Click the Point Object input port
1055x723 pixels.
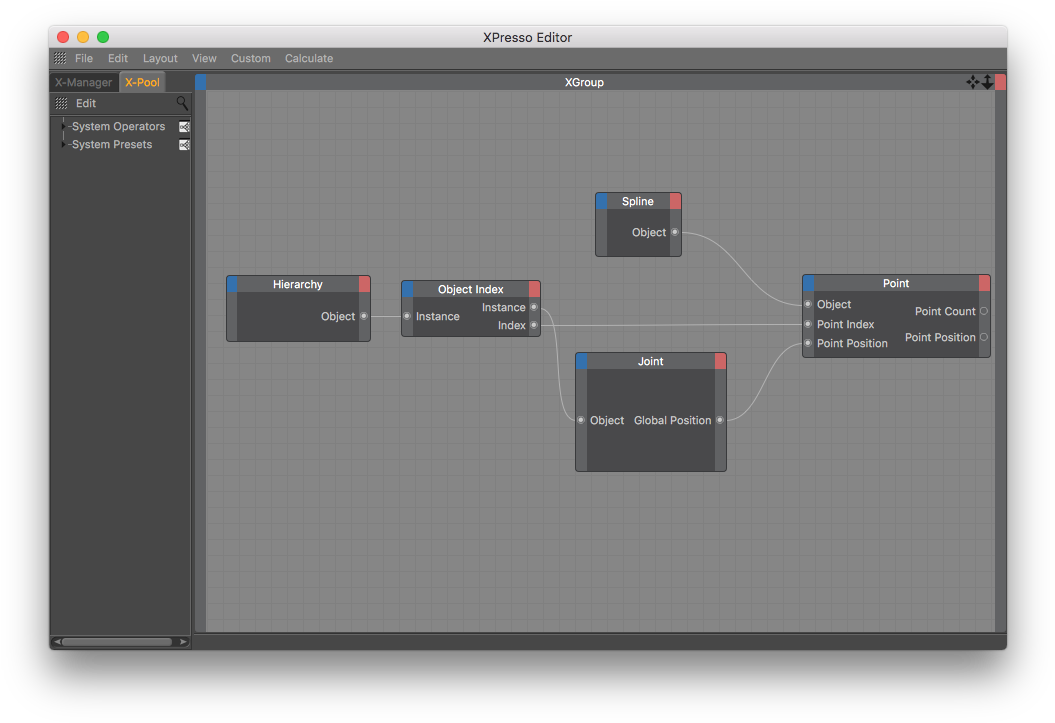(808, 305)
